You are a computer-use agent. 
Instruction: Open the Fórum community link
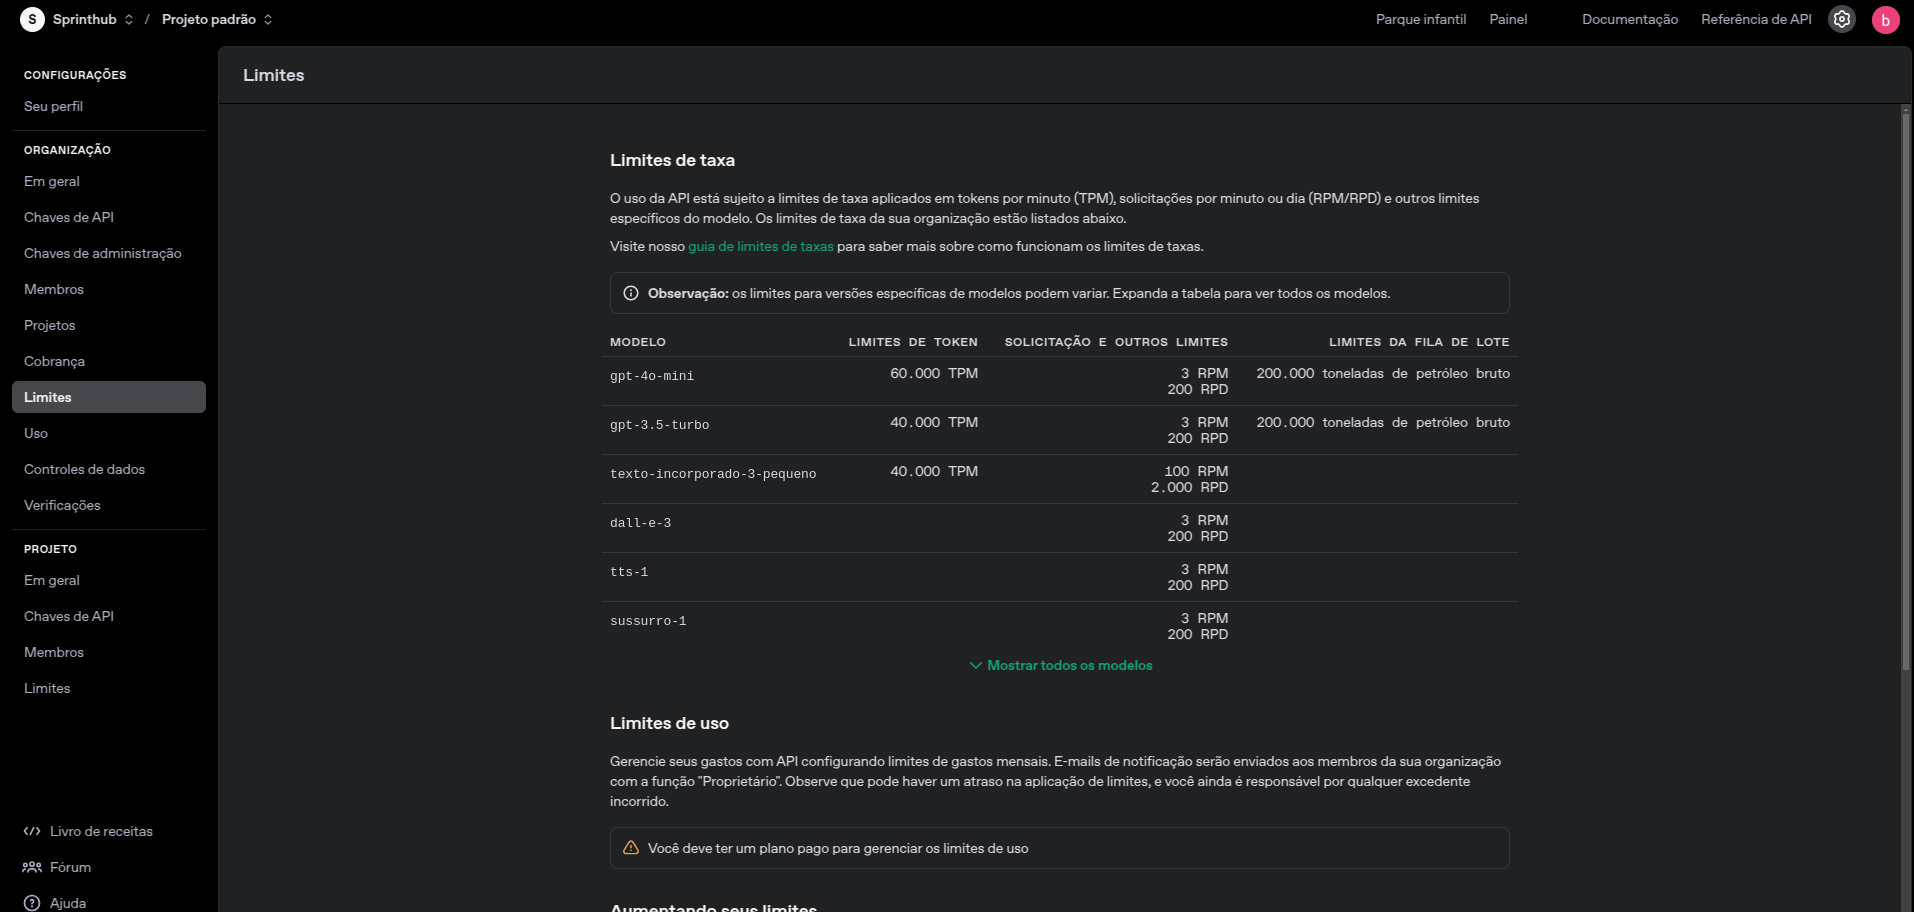pos(70,867)
